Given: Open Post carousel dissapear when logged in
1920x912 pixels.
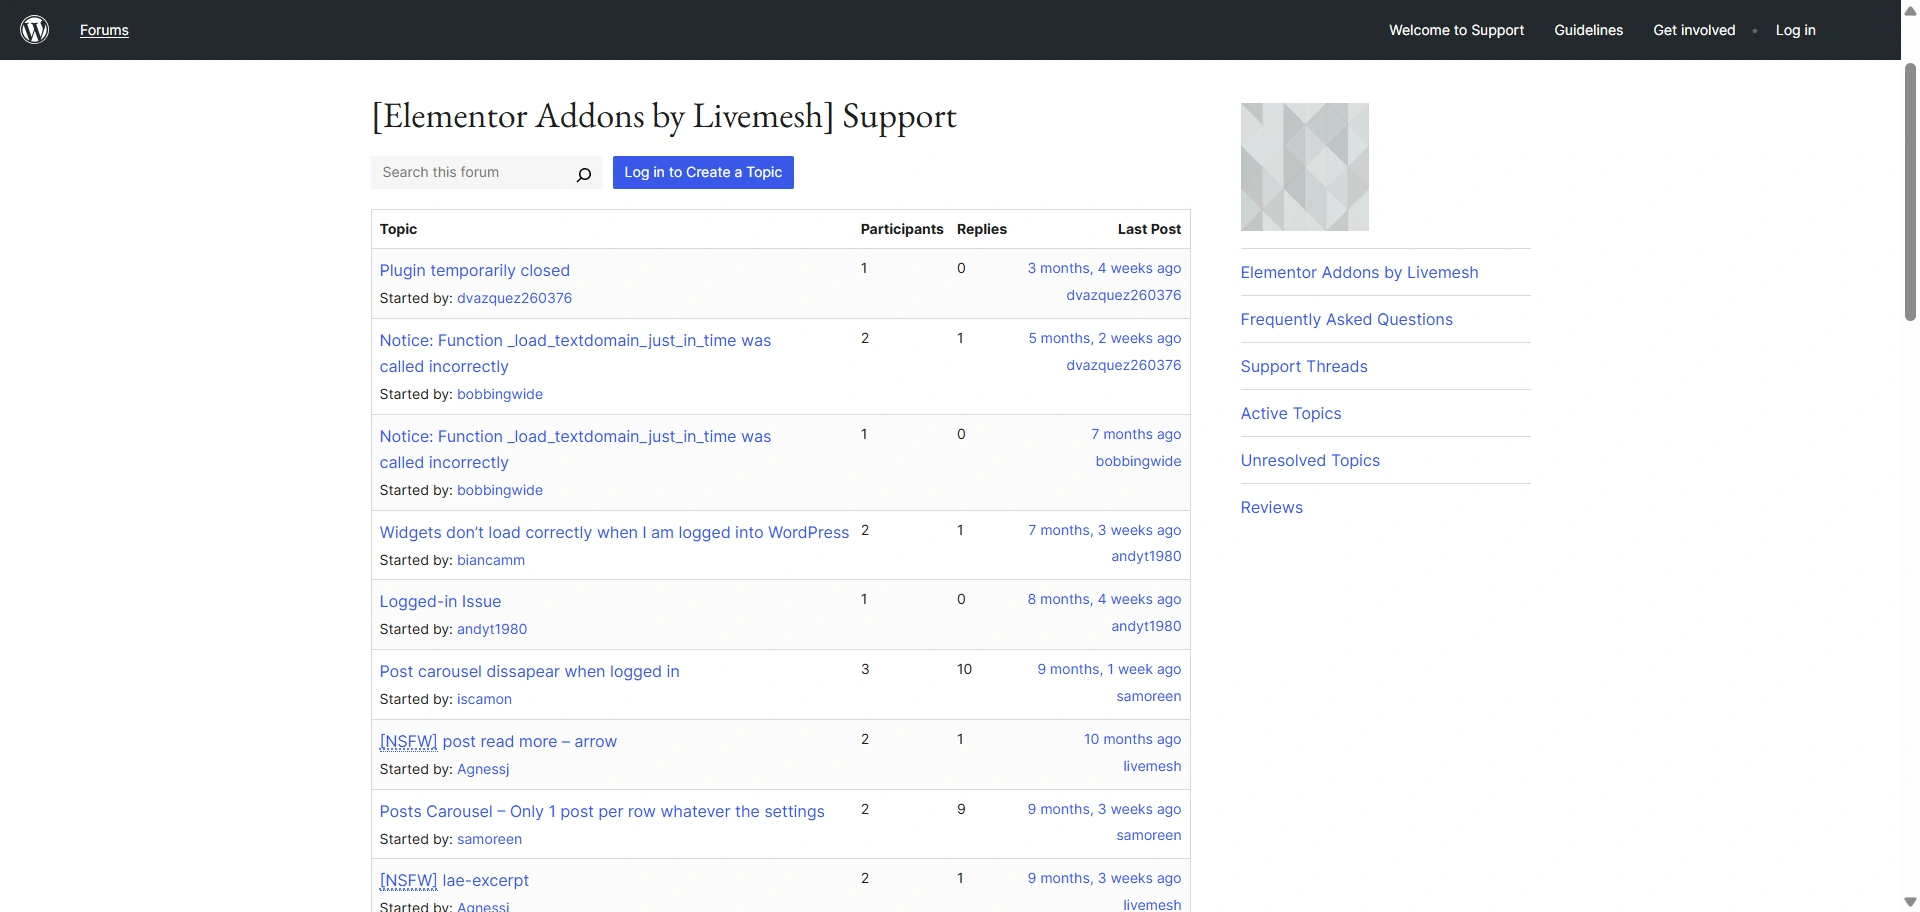Looking at the screenshot, I should tap(529, 671).
